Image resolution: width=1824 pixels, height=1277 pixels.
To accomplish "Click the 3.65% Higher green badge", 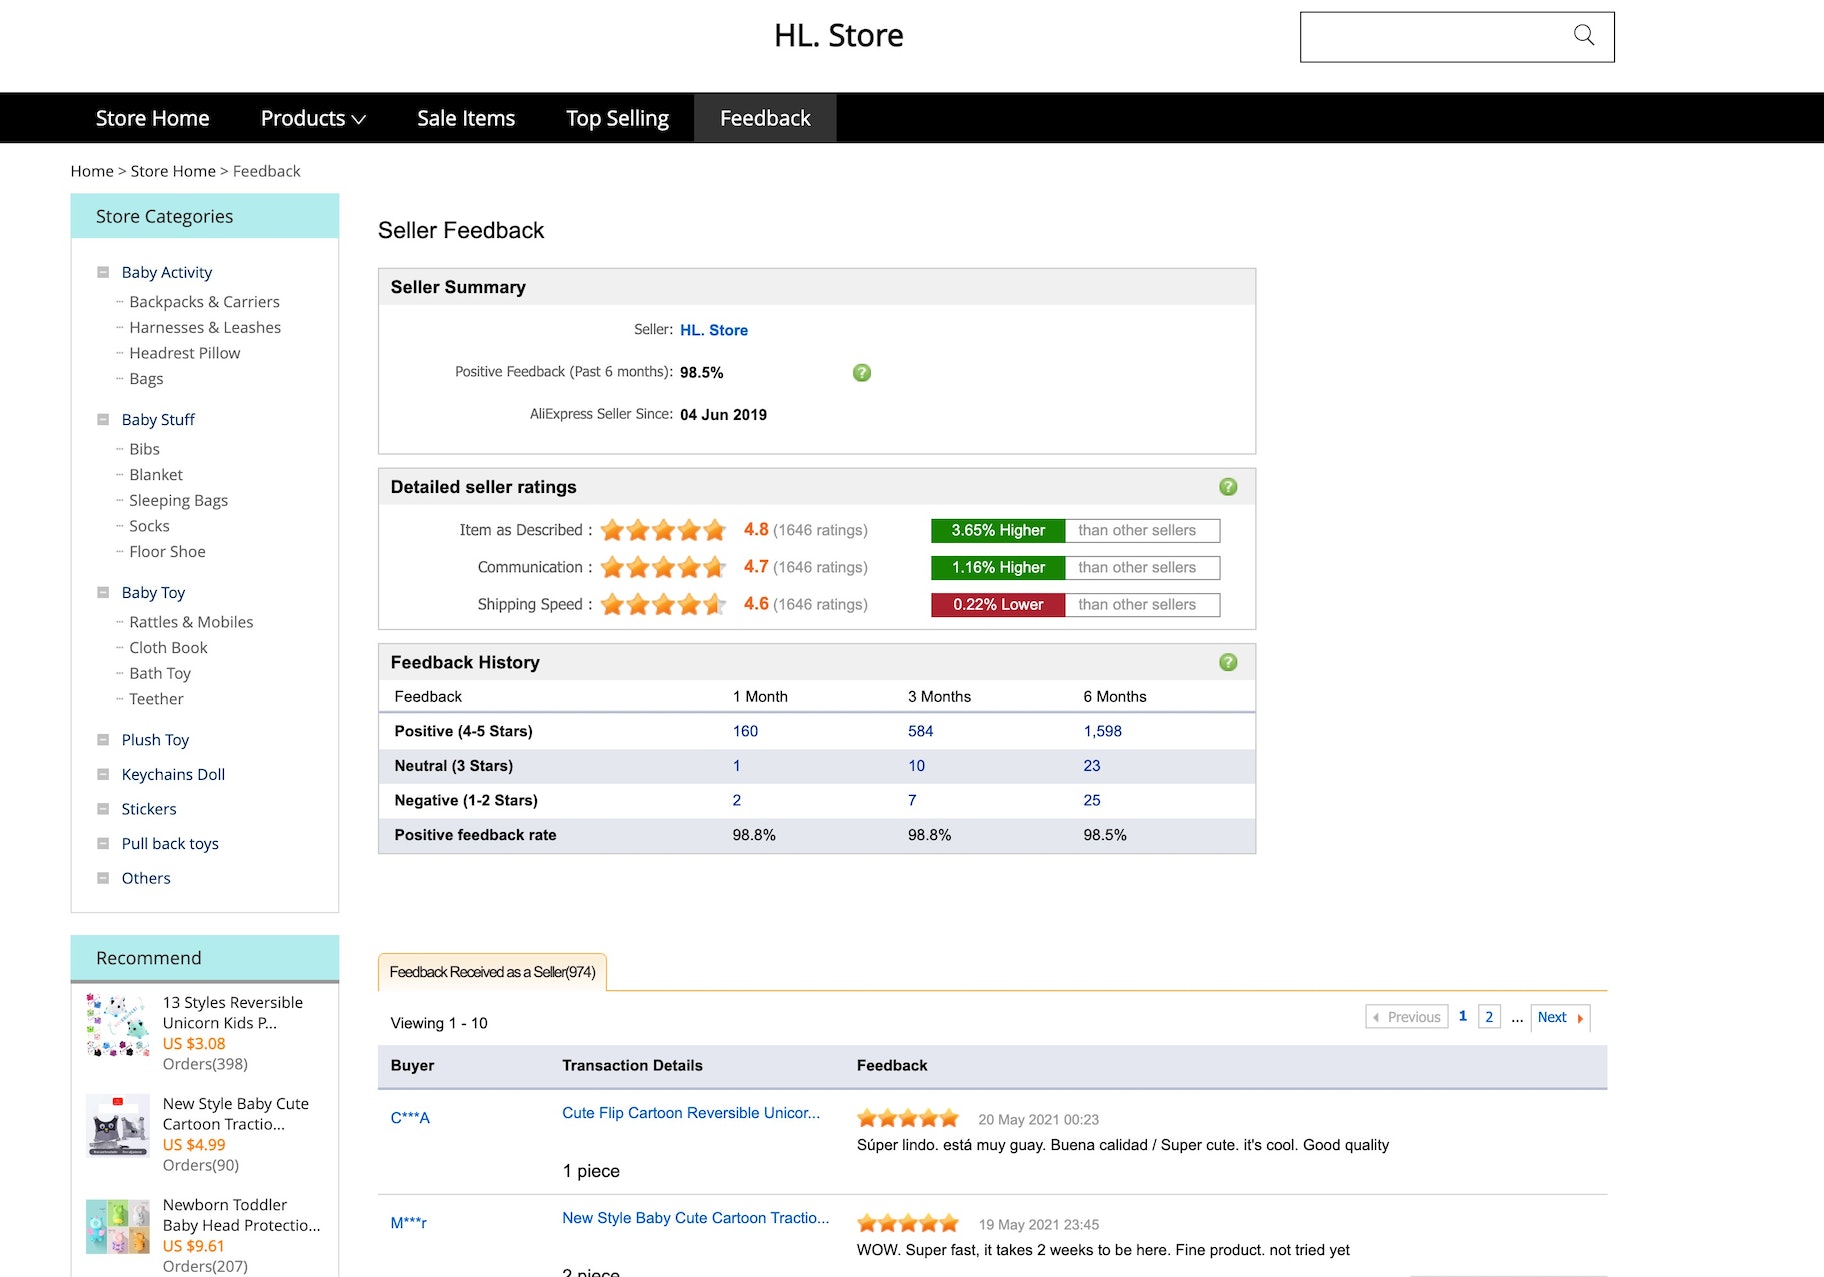I will 997,531.
